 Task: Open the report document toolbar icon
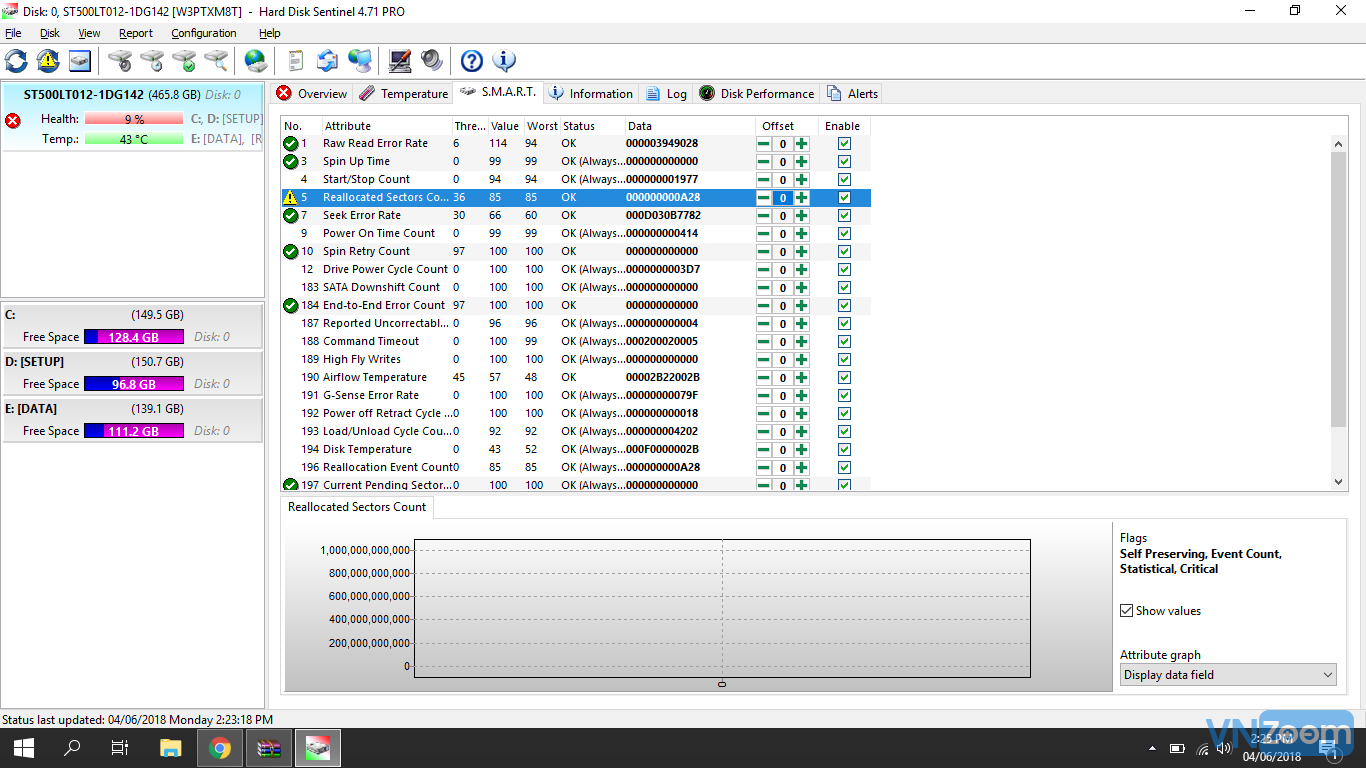[x=295, y=61]
